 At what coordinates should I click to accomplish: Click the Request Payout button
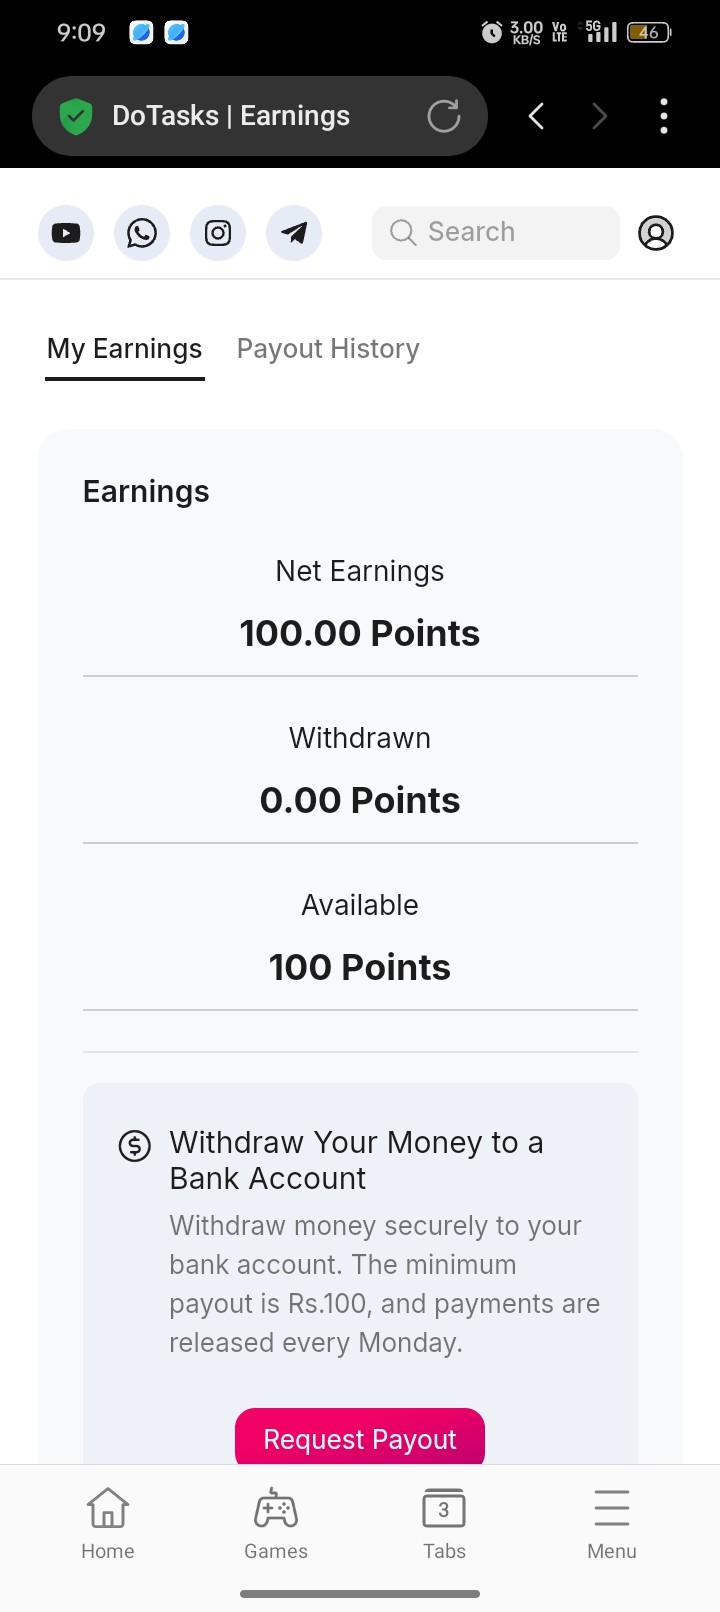360,1438
